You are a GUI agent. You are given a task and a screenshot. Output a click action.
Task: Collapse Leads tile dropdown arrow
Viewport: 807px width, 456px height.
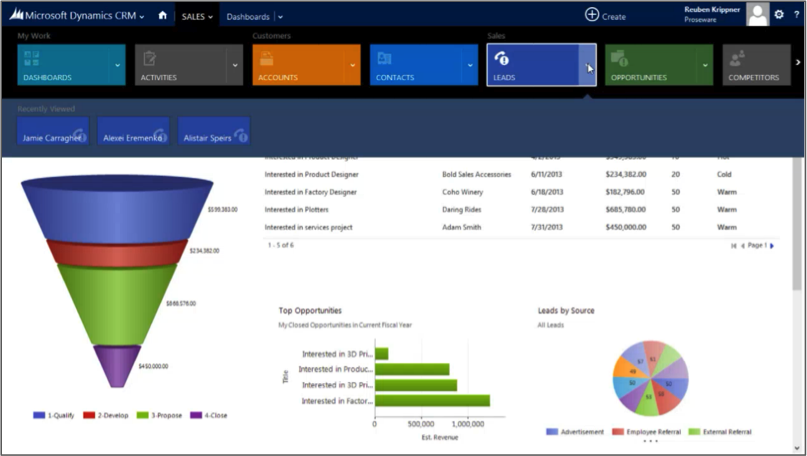587,65
